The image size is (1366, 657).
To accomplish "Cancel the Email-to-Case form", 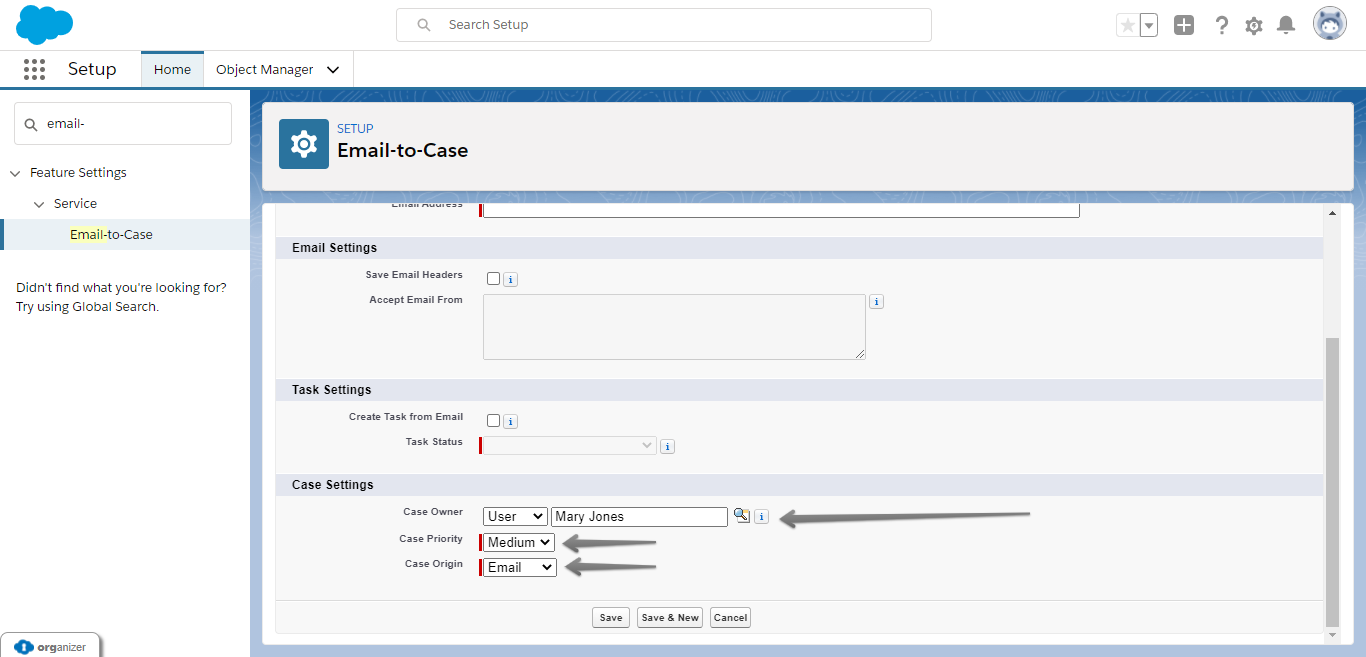I will (x=730, y=617).
